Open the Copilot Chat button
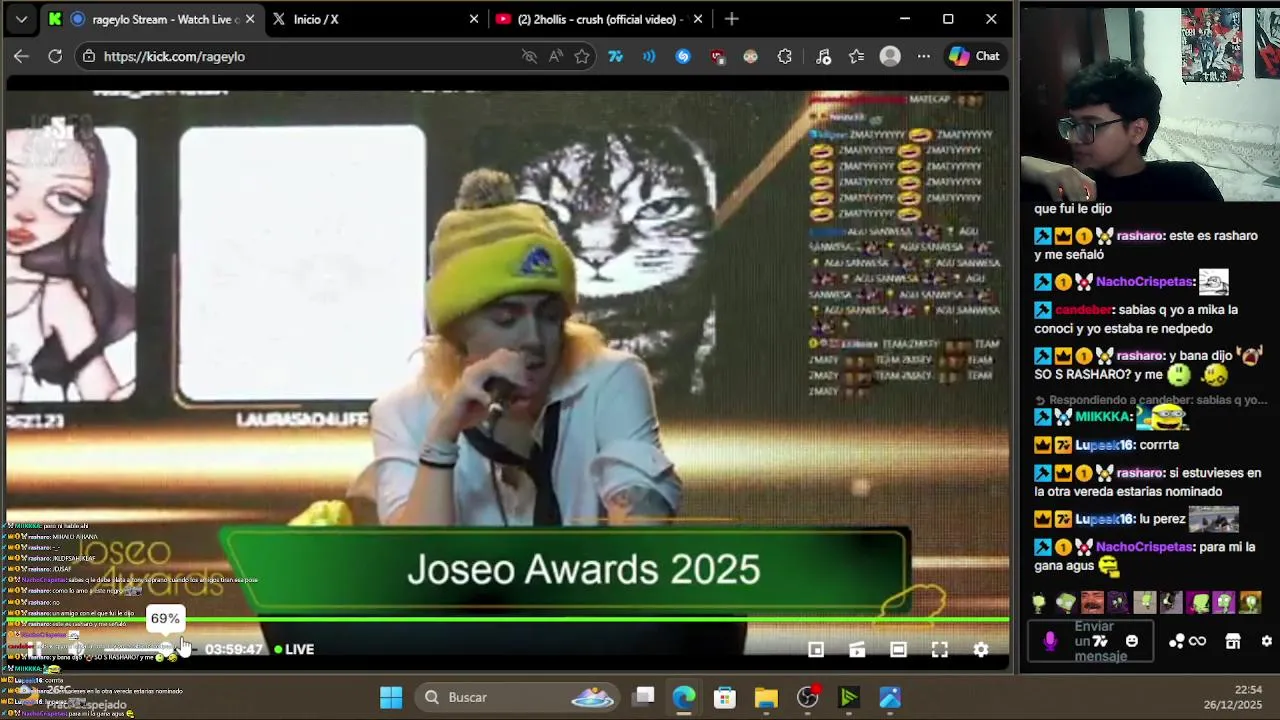 974,56
